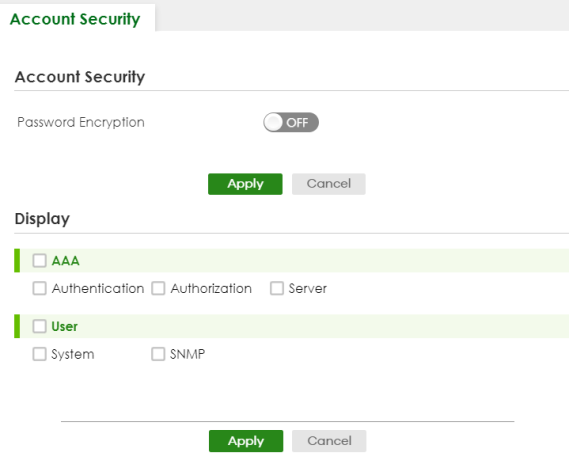The image size is (569, 468).
Task: Click the green User heading label
Action: (x=65, y=327)
